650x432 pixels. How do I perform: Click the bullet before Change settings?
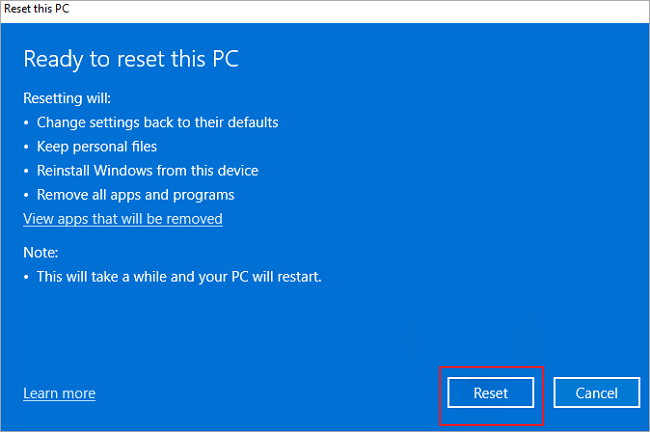click(x=27, y=123)
